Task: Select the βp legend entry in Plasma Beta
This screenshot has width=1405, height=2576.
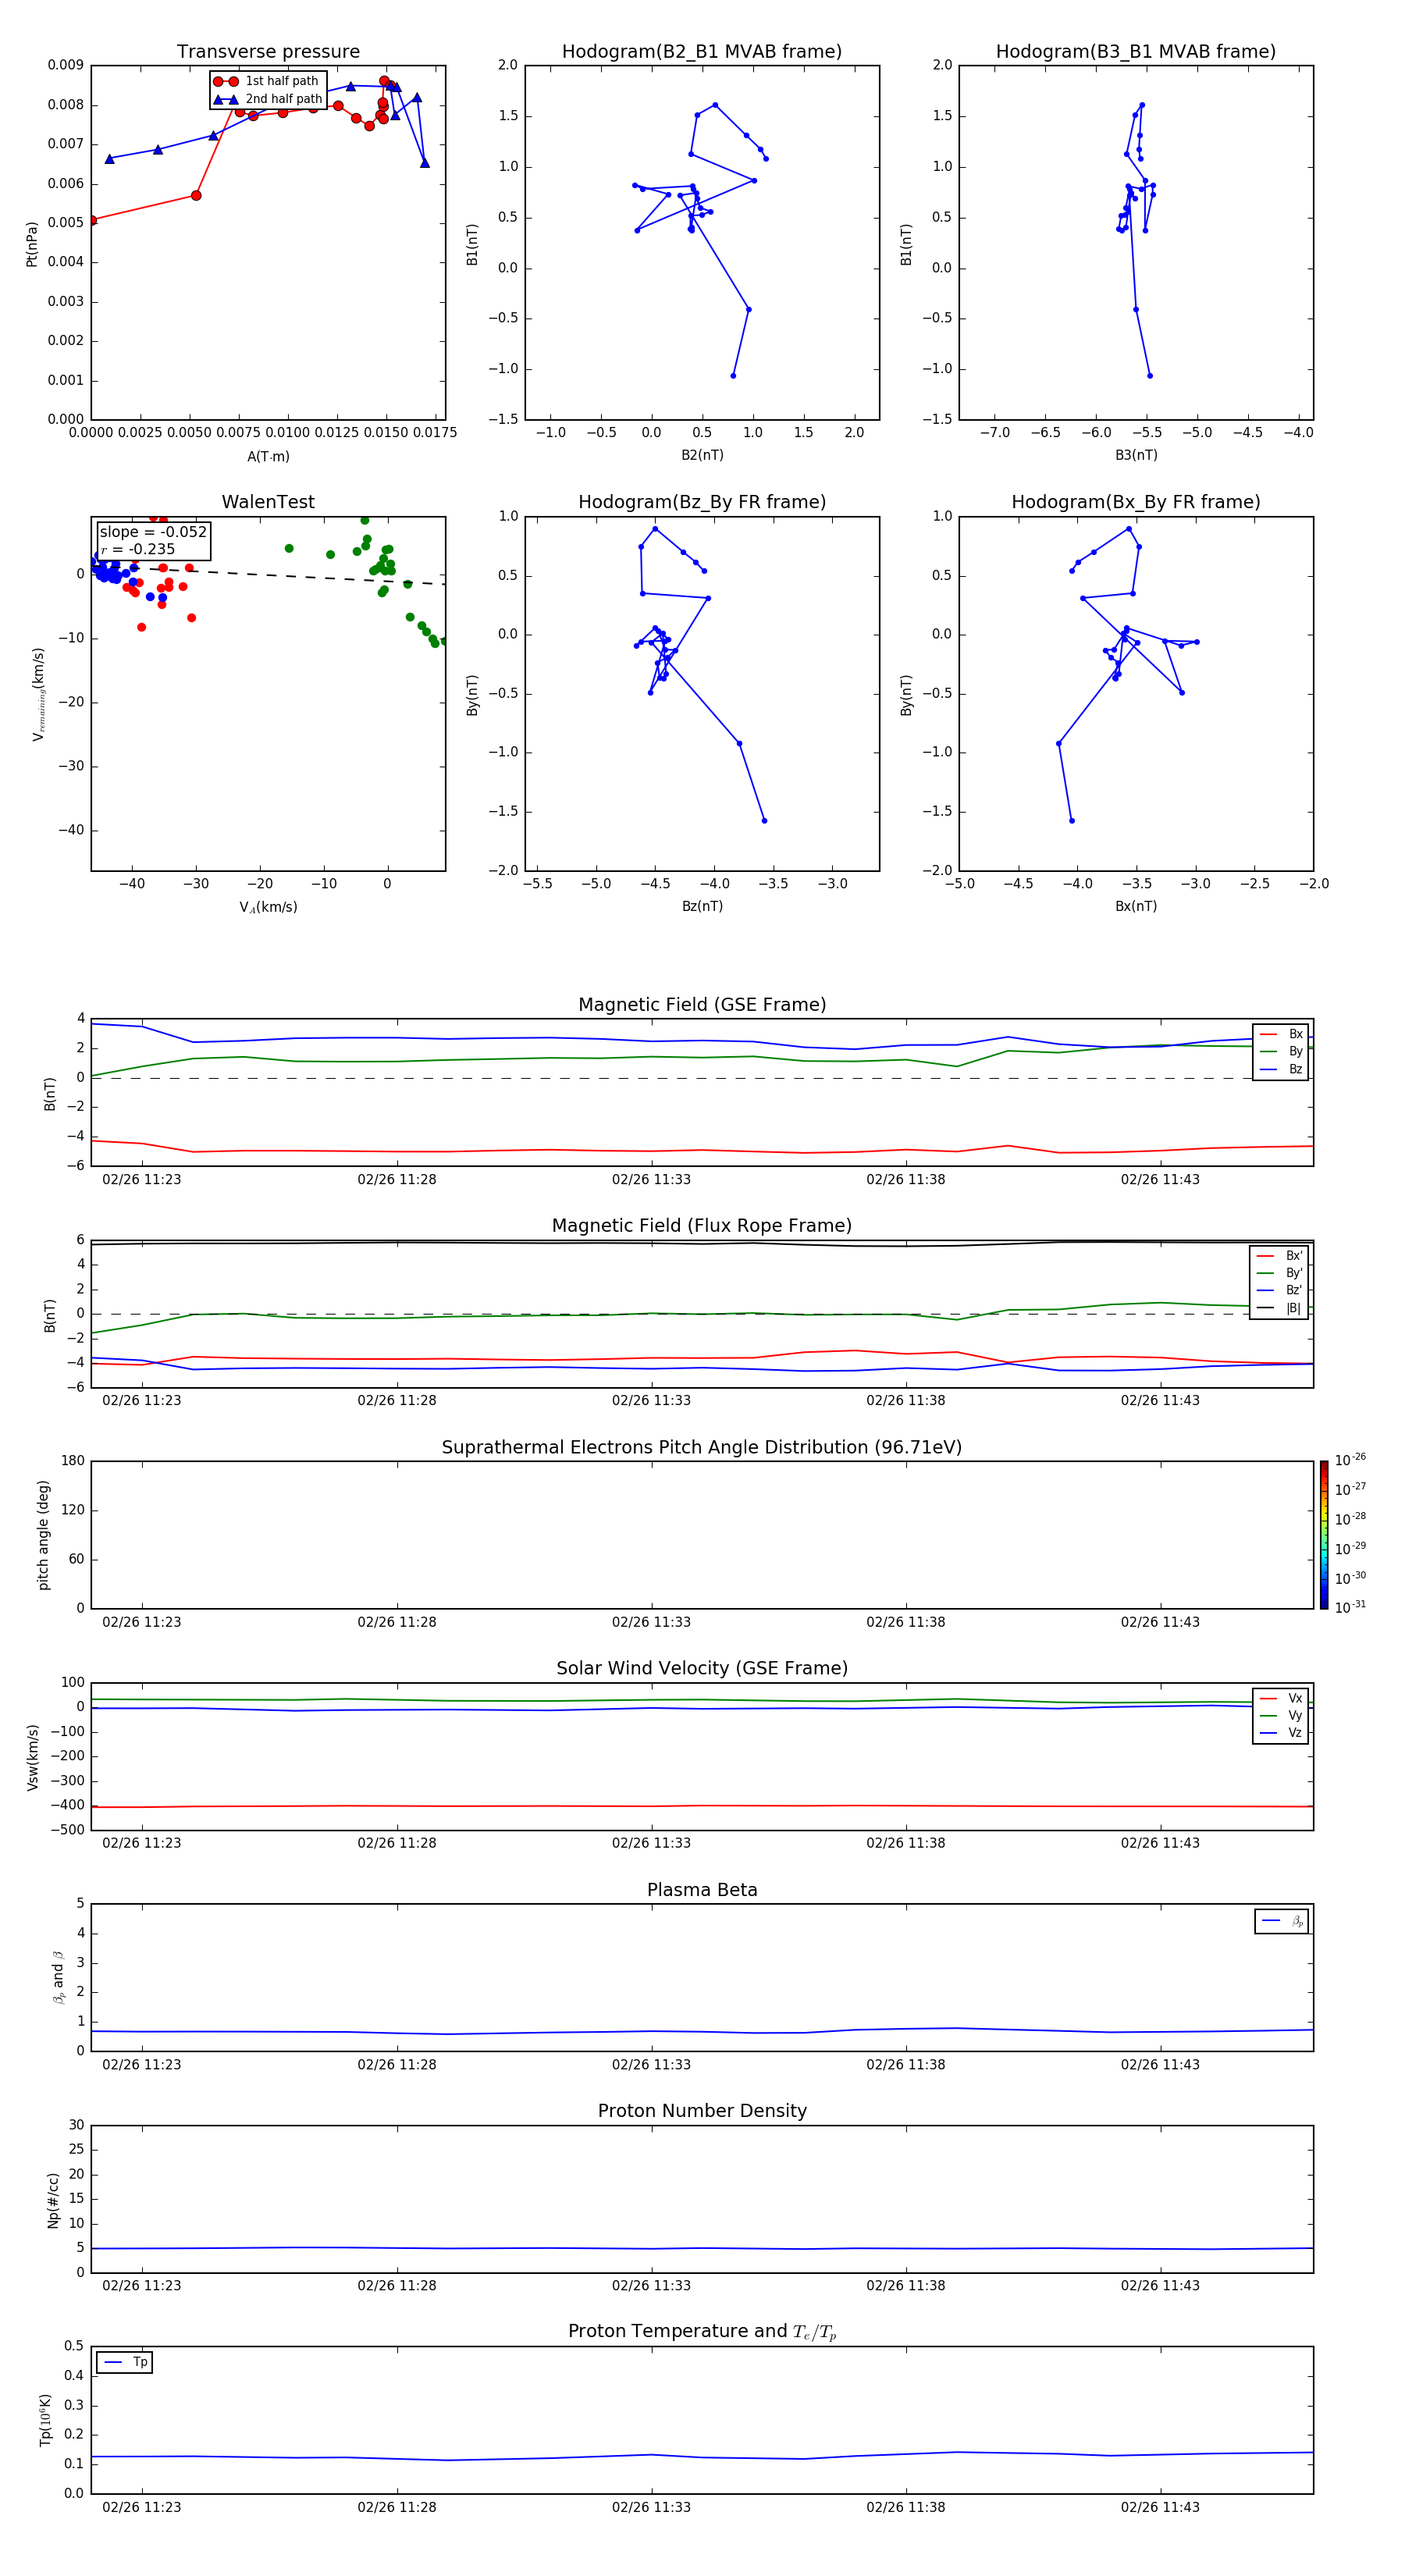Action: coord(1282,1921)
